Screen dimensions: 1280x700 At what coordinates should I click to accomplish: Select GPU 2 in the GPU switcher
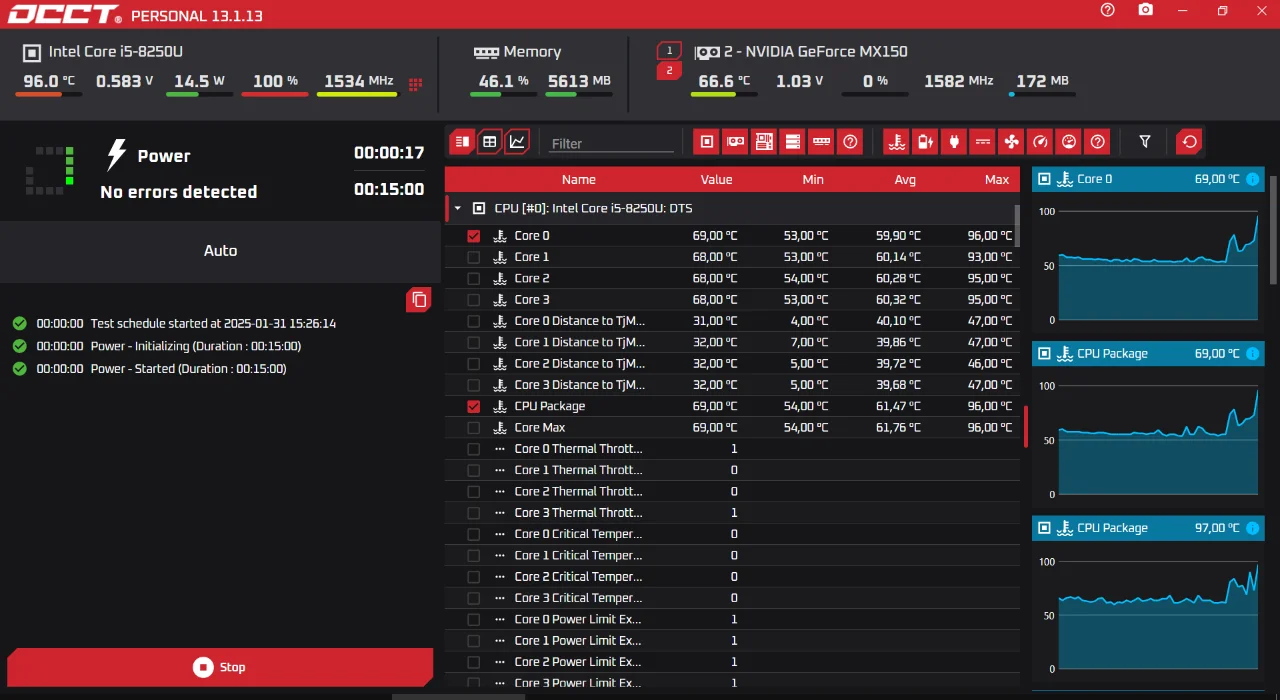click(x=669, y=71)
